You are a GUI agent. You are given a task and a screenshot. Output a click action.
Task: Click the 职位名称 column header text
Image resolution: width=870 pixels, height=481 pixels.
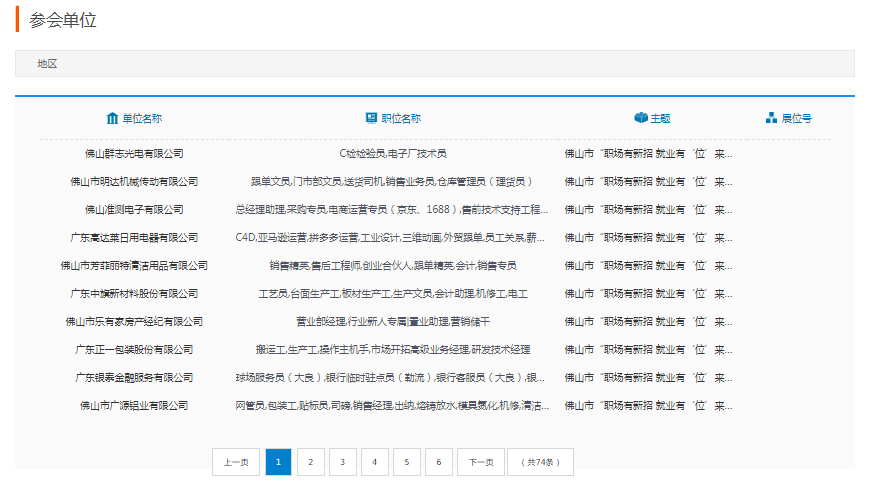(401, 118)
